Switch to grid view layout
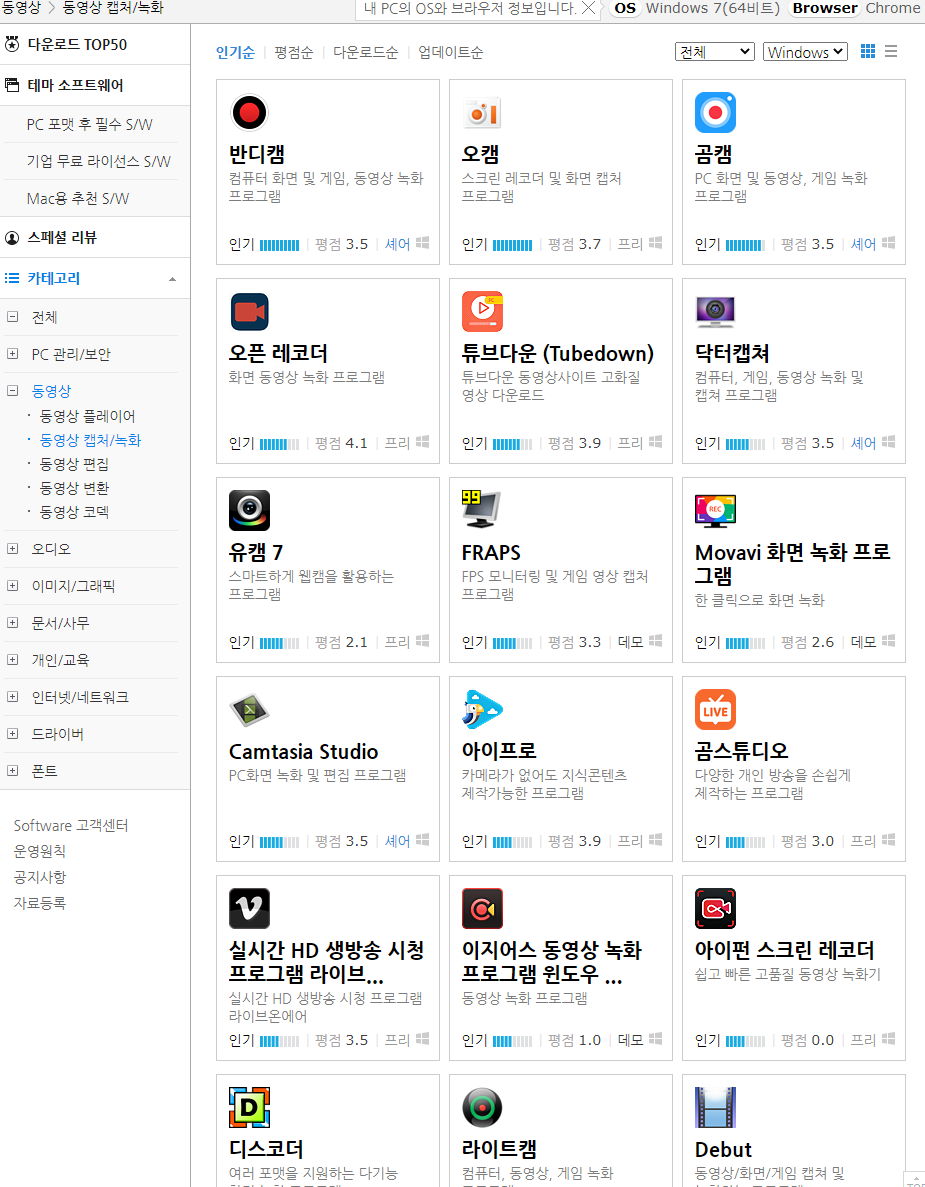 pyautogui.click(x=868, y=51)
